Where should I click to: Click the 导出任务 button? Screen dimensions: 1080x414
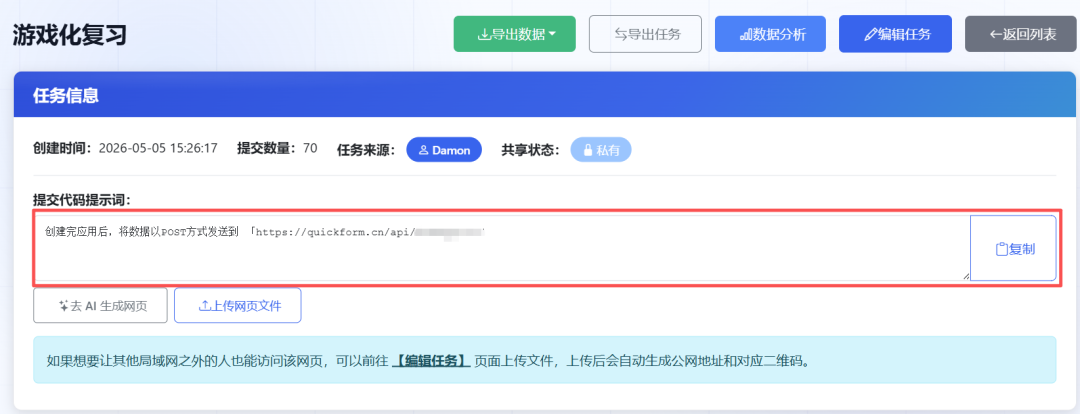pos(645,34)
